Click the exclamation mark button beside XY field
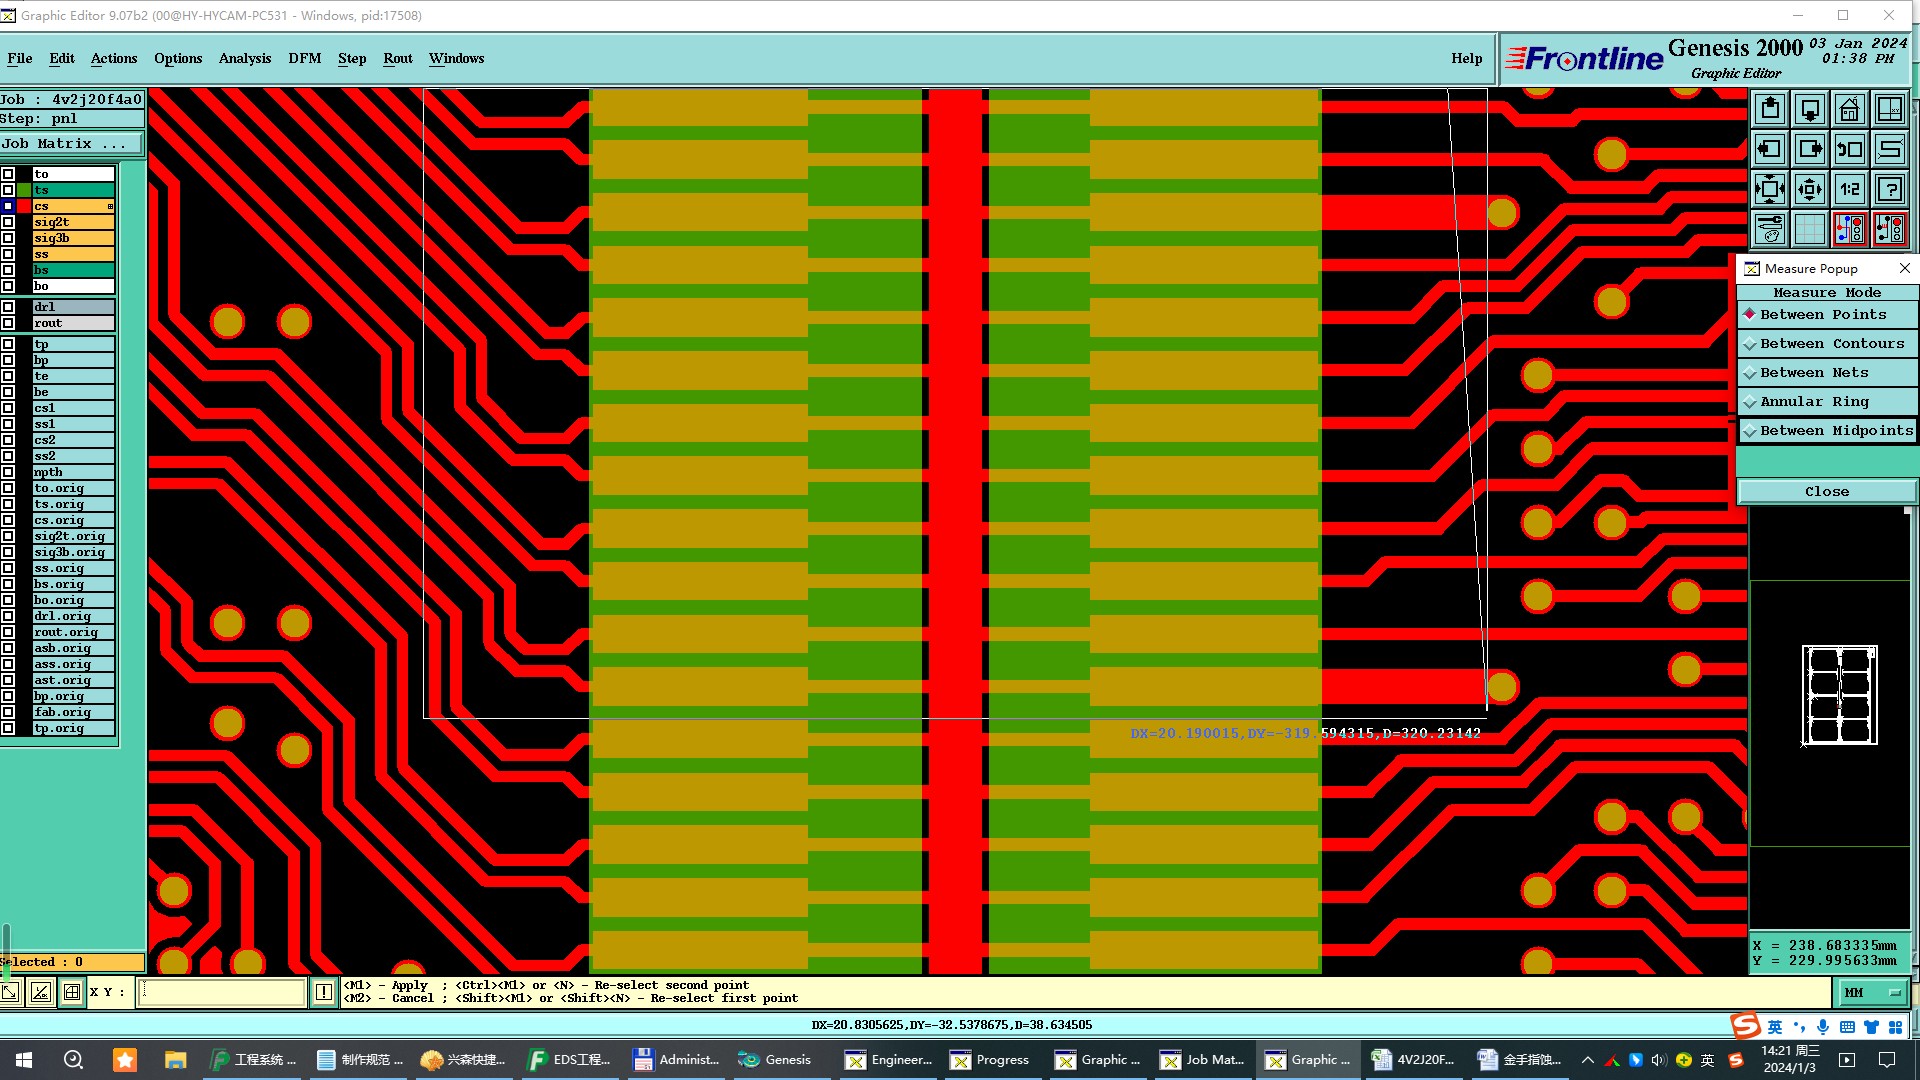Viewport: 1920px width, 1080px height. click(324, 992)
